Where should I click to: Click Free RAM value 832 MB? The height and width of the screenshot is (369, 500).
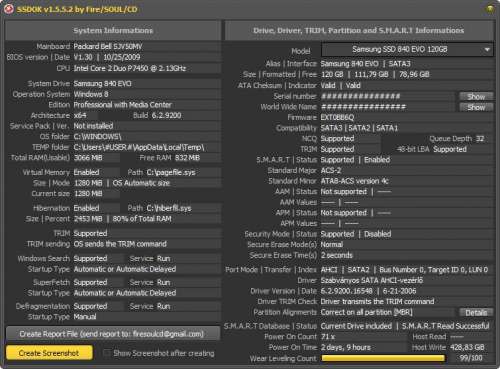click(x=187, y=158)
